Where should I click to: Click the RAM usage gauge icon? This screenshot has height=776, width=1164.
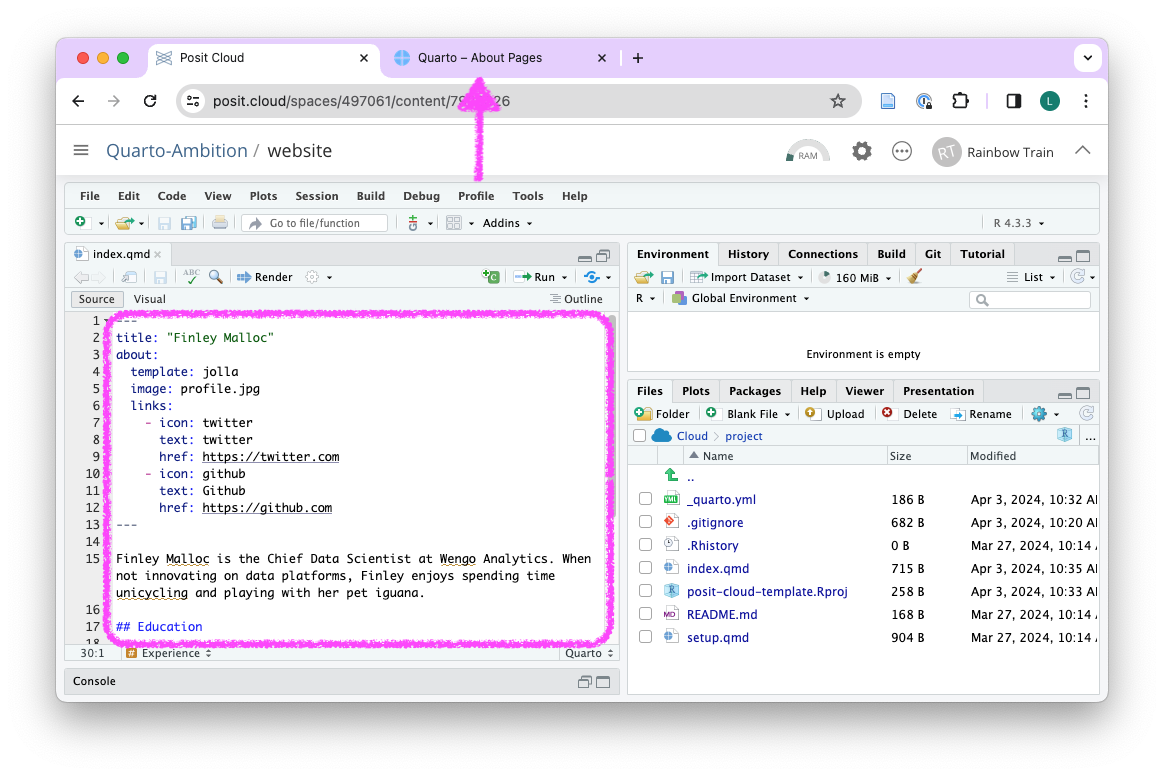(807, 152)
